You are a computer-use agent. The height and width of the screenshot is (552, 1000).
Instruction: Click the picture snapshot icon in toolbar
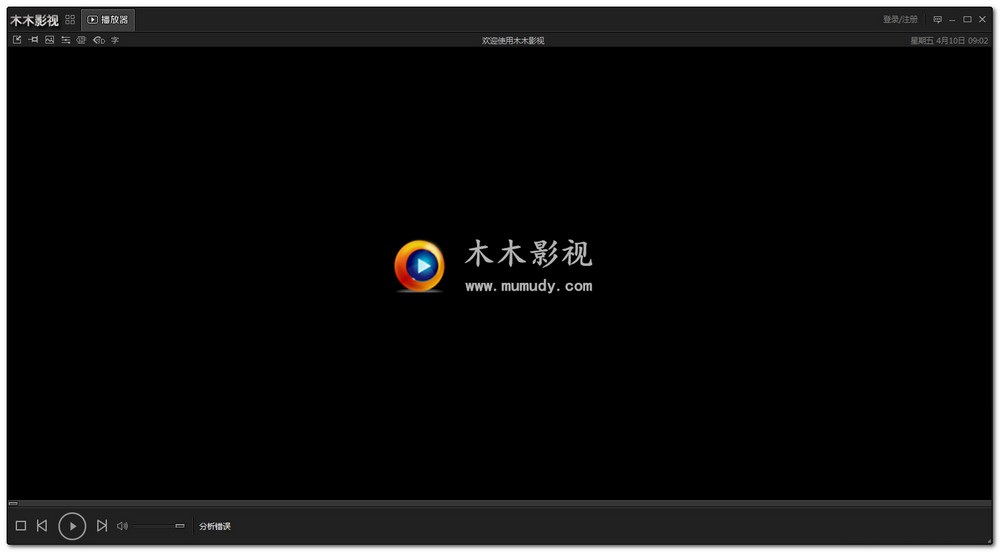coord(49,40)
